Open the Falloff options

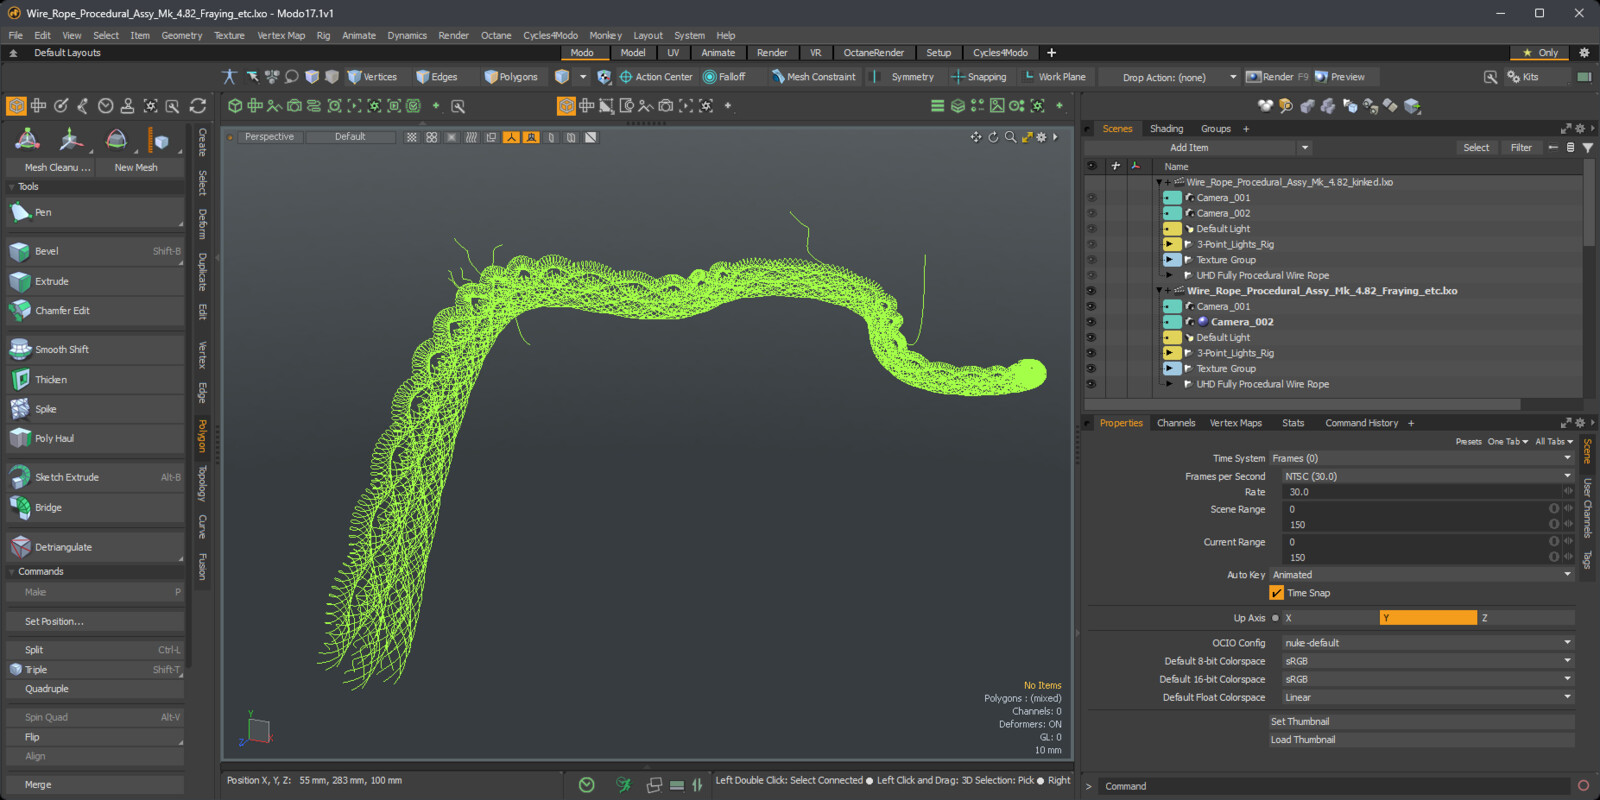click(x=725, y=77)
